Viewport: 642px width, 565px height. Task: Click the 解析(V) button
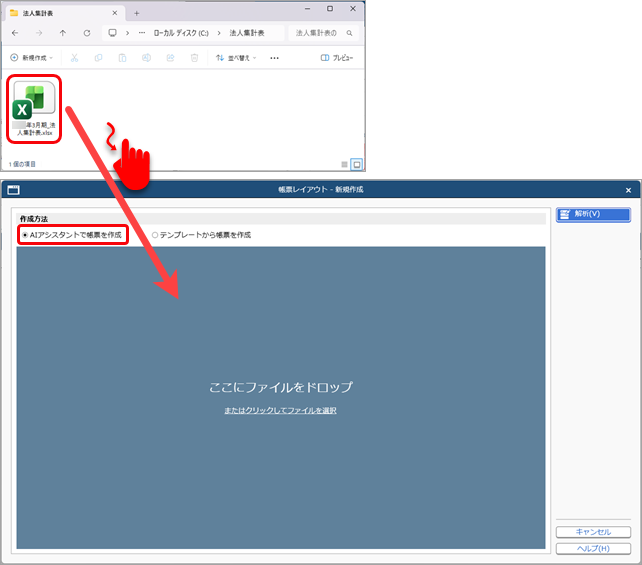click(593, 214)
